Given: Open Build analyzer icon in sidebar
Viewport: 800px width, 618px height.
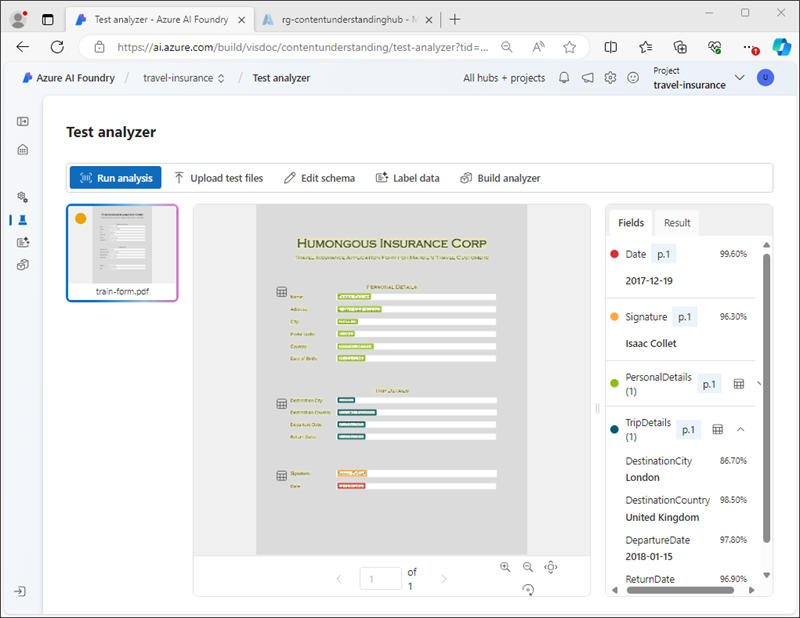Looking at the screenshot, I should [22, 265].
